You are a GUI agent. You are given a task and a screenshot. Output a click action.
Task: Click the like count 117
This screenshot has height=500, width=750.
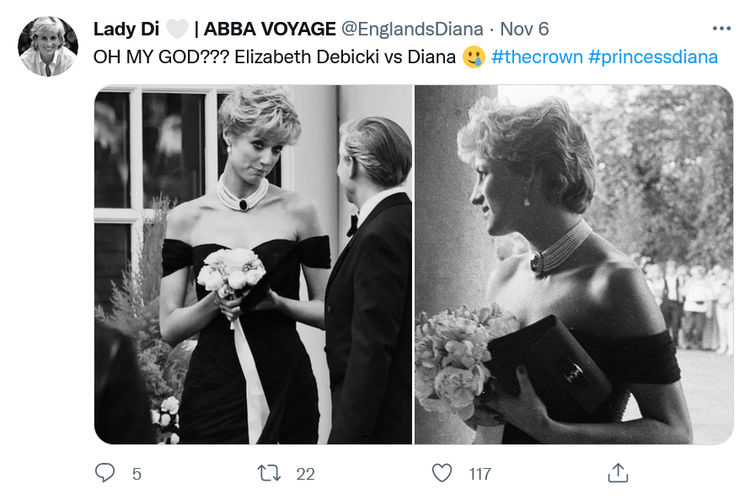pos(479,472)
